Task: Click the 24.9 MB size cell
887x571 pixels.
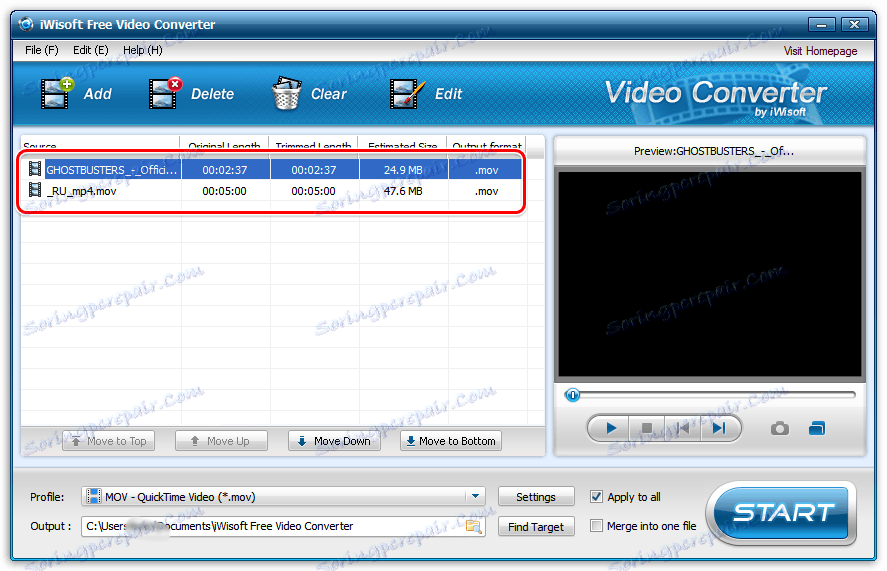Action: pyautogui.click(x=403, y=169)
